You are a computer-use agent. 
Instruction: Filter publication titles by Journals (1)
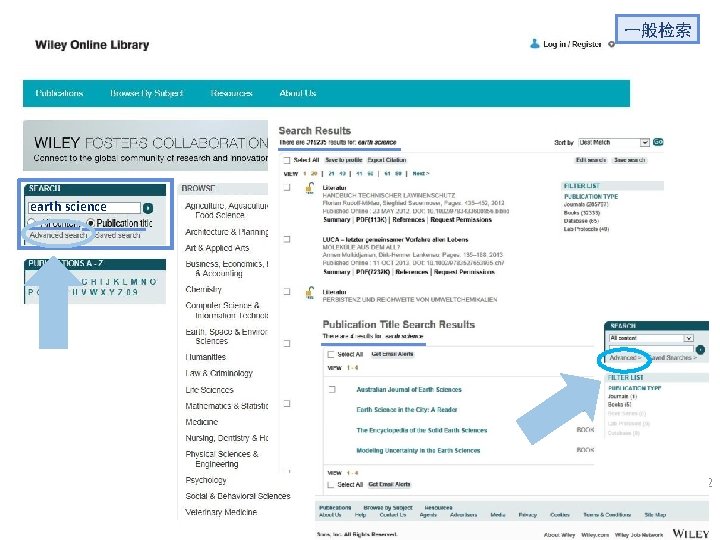(x=622, y=396)
